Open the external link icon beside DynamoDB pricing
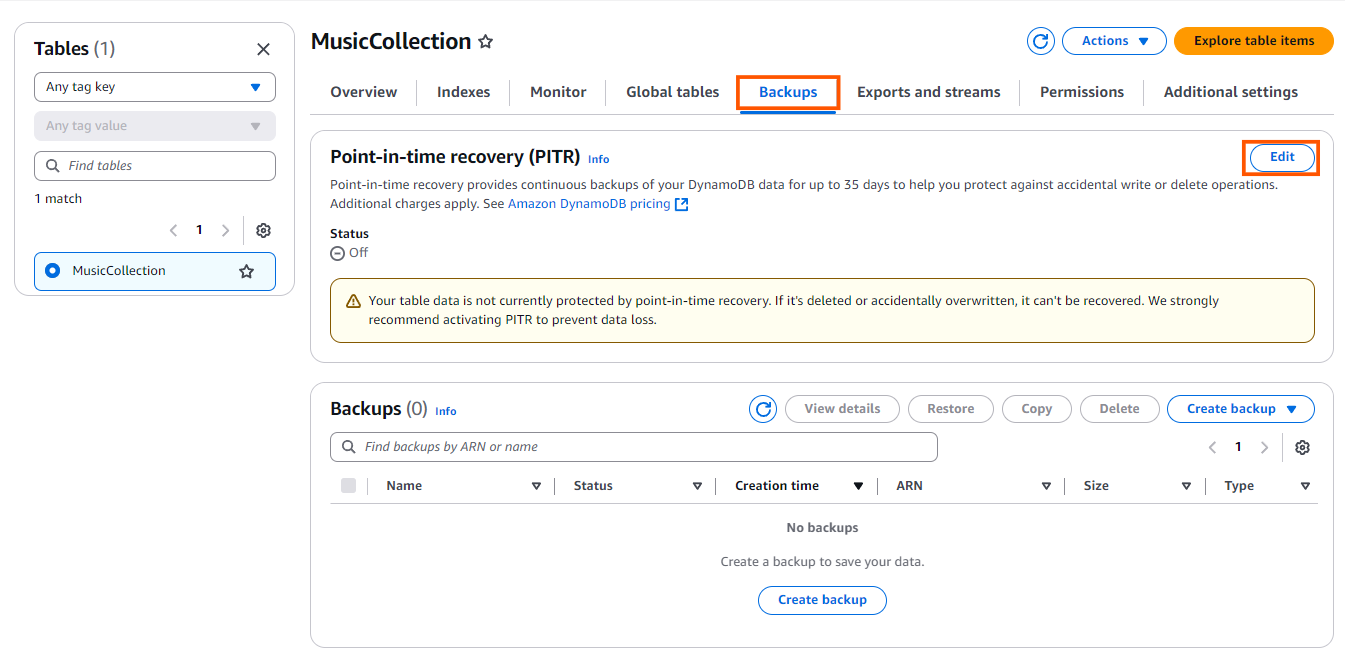 coord(682,204)
